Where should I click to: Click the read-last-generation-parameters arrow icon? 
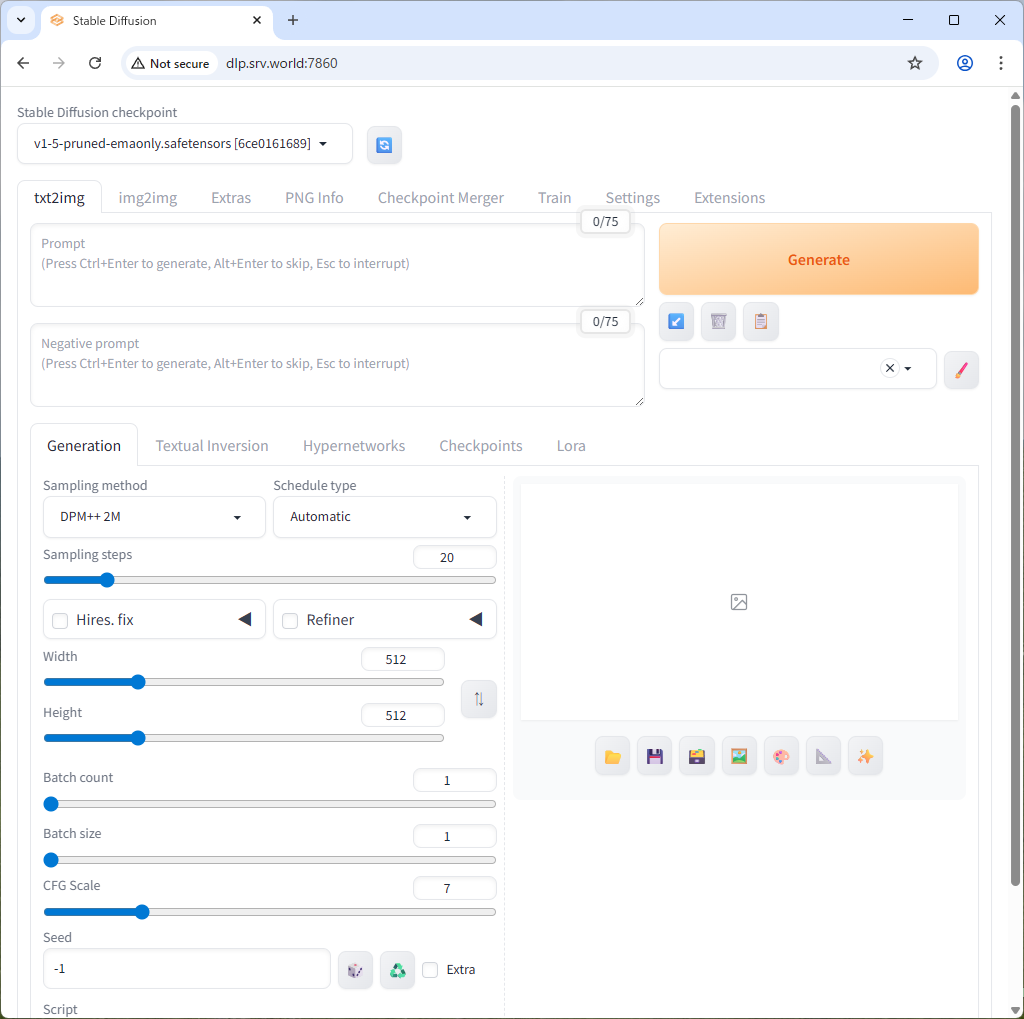pos(676,321)
